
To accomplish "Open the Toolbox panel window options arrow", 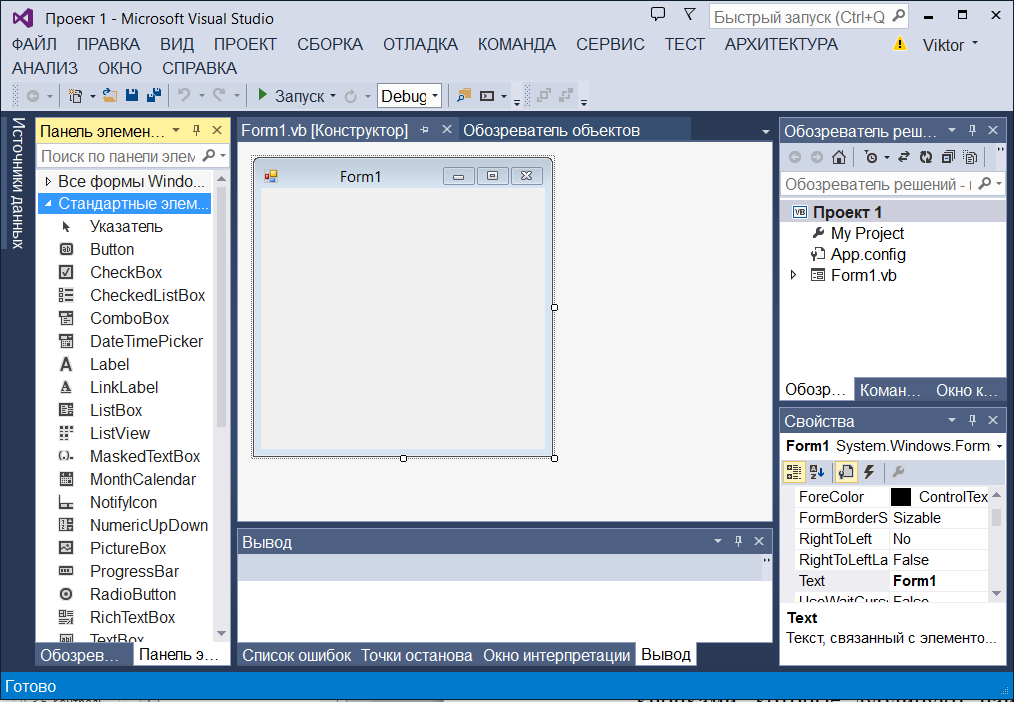I will [176, 131].
